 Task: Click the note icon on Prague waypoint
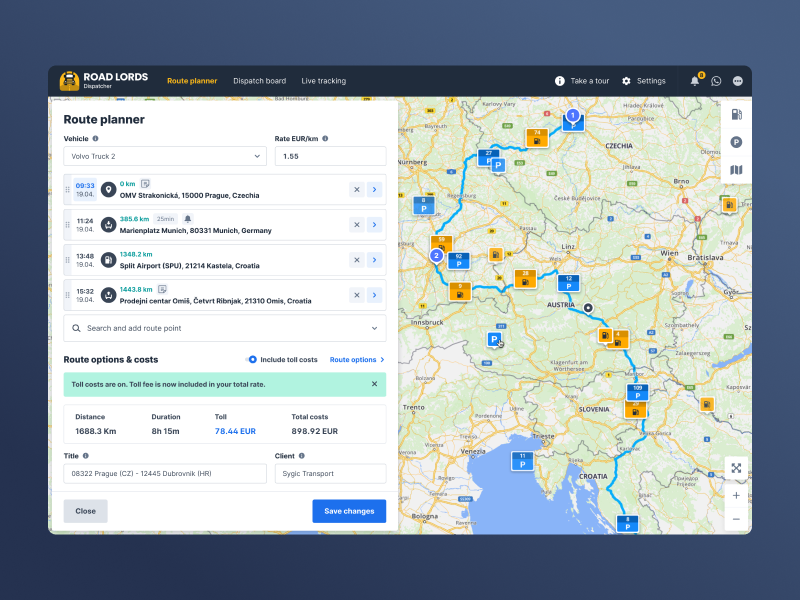[x=145, y=184]
